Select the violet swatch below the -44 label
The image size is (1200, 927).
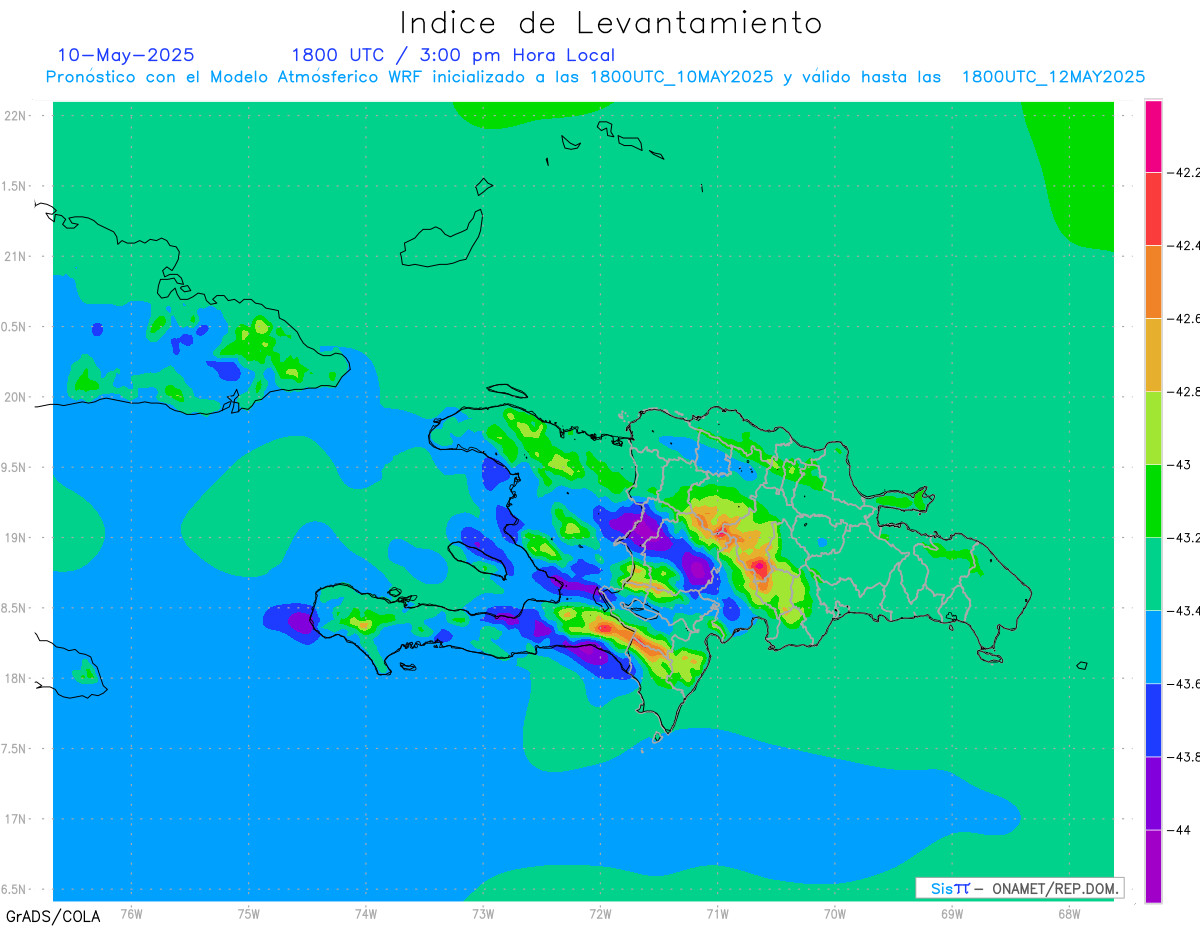(x=1153, y=866)
